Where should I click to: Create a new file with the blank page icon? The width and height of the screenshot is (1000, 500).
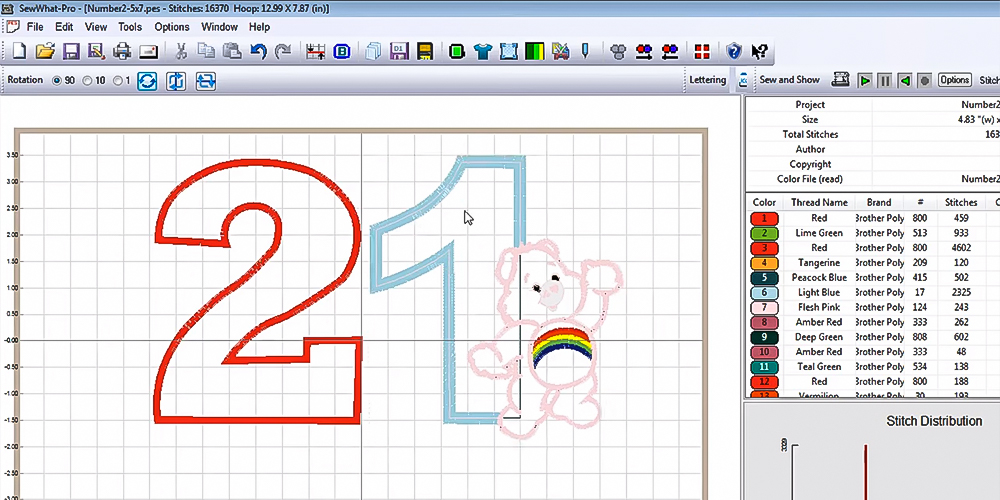click(18, 51)
